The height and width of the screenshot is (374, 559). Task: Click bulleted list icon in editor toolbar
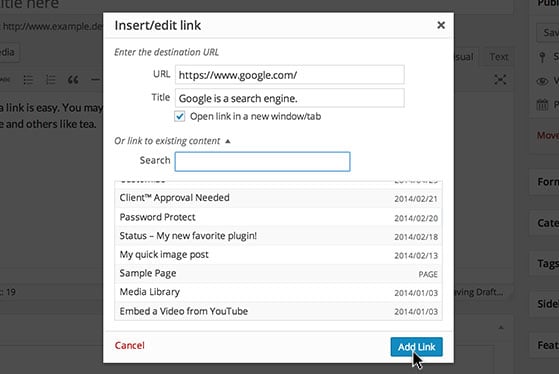click(28, 80)
